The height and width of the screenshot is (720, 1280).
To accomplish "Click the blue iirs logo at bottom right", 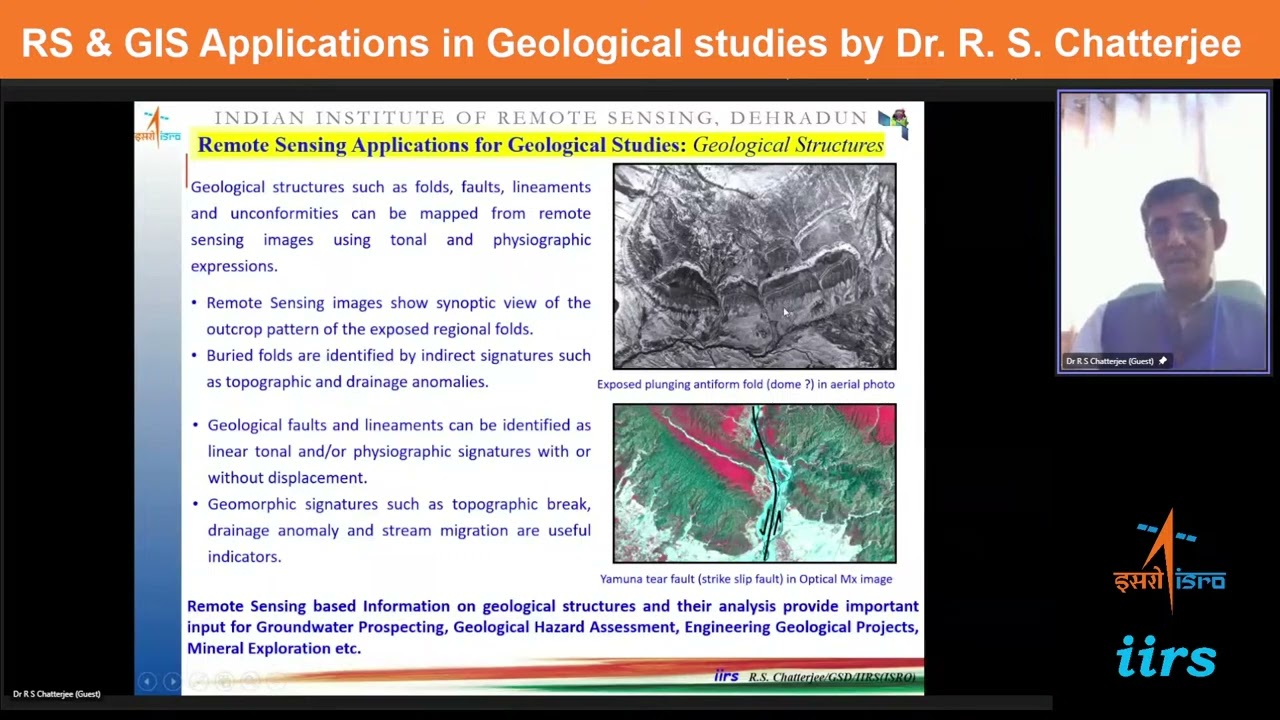I will pyautogui.click(x=1166, y=656).
